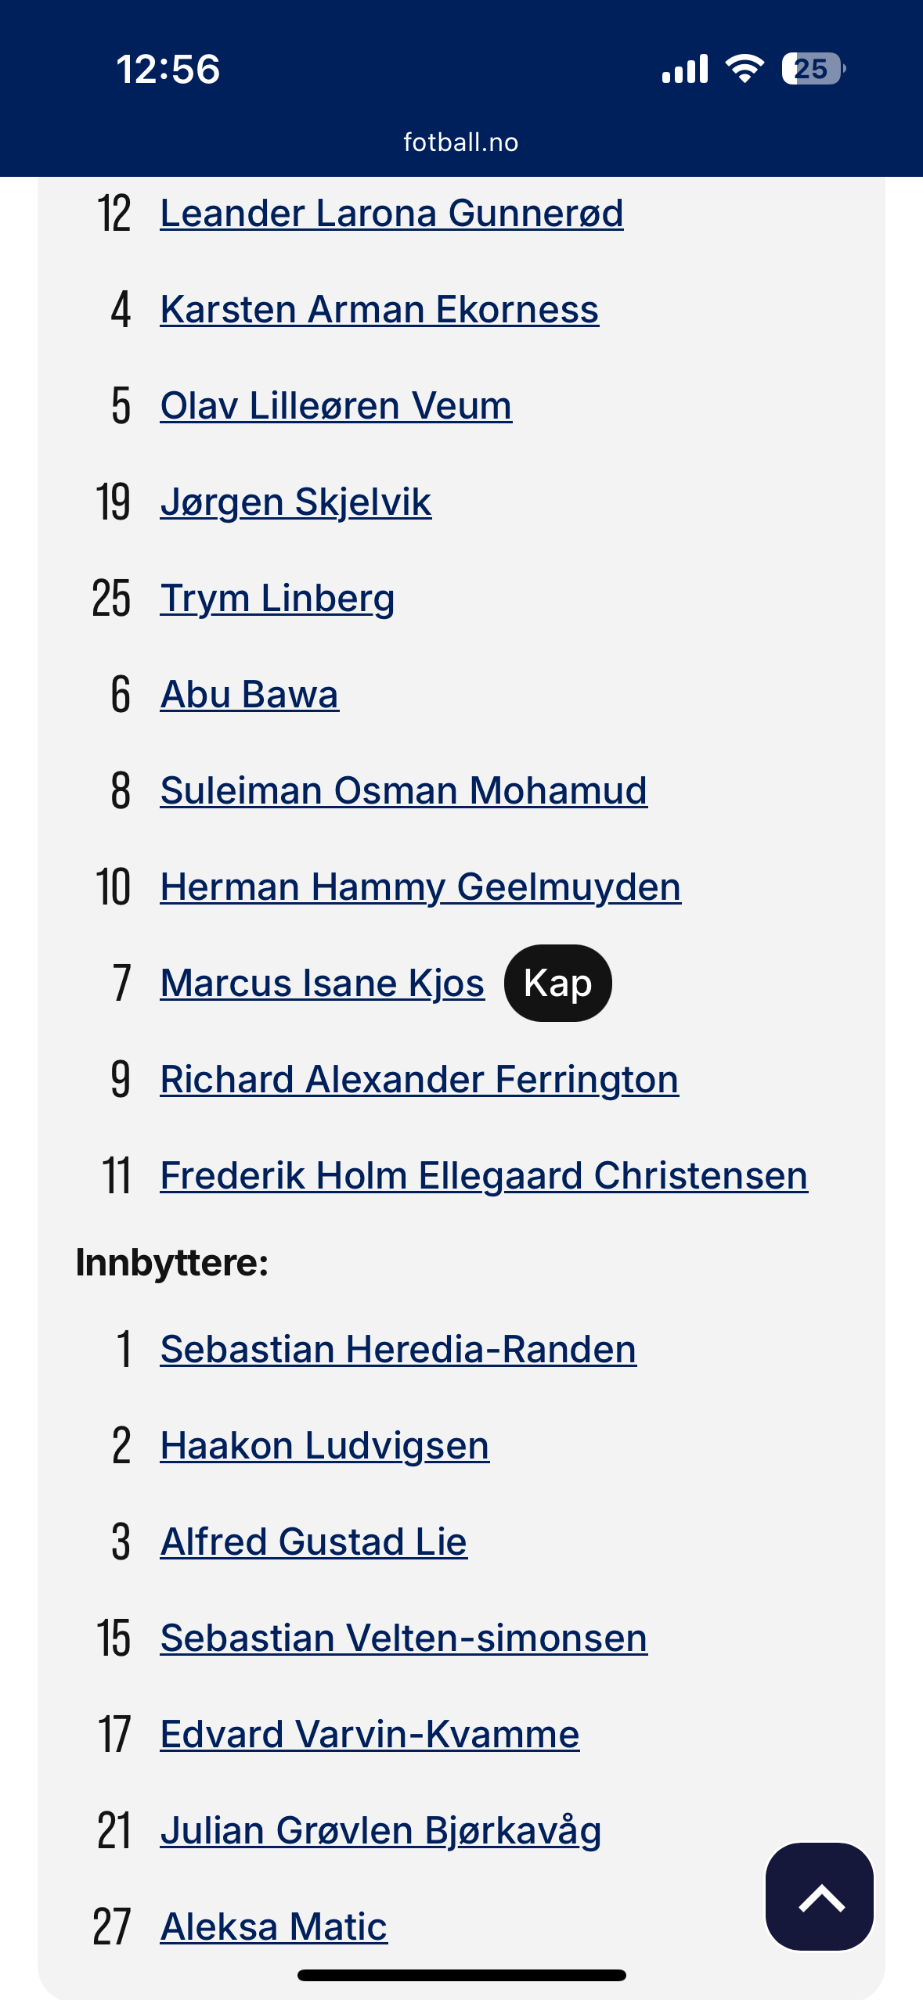
Task: Open Abu Bawa's player page
Action: point(250,694)
